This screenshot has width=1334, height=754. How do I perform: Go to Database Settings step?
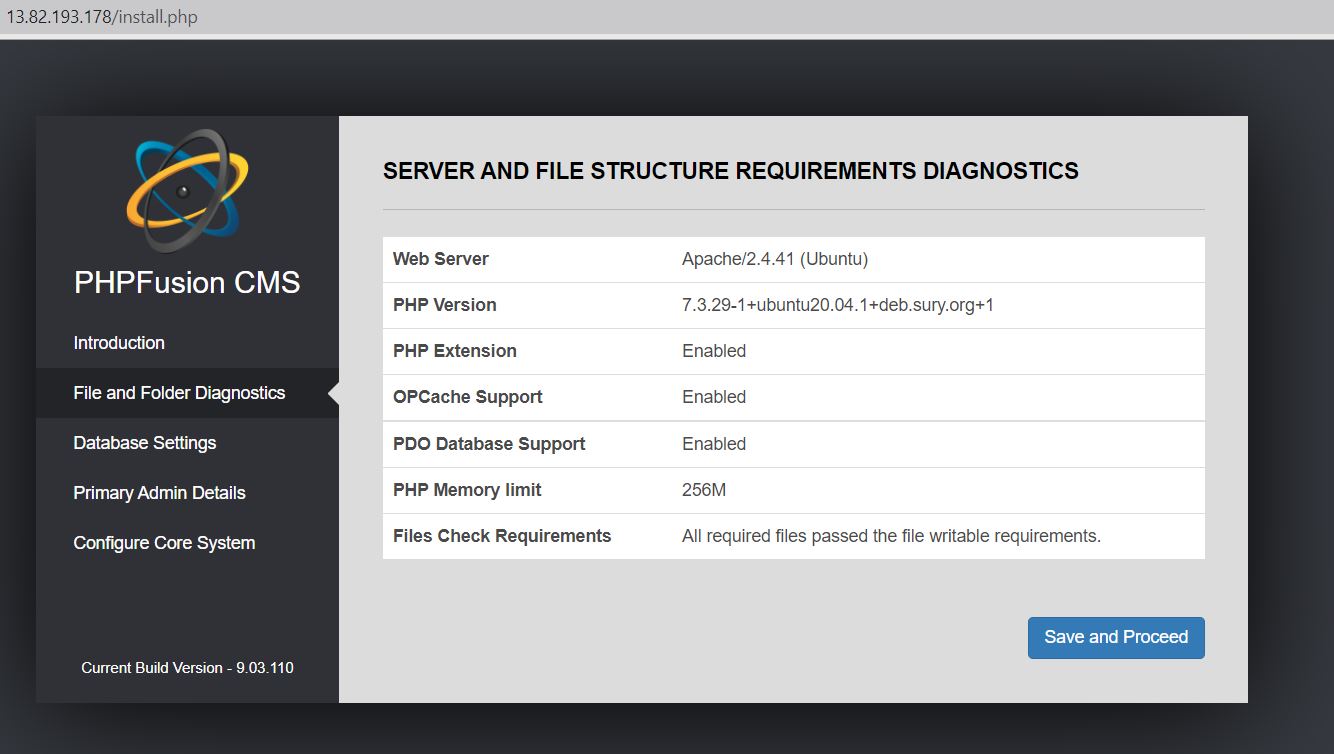tap(145, 443)
